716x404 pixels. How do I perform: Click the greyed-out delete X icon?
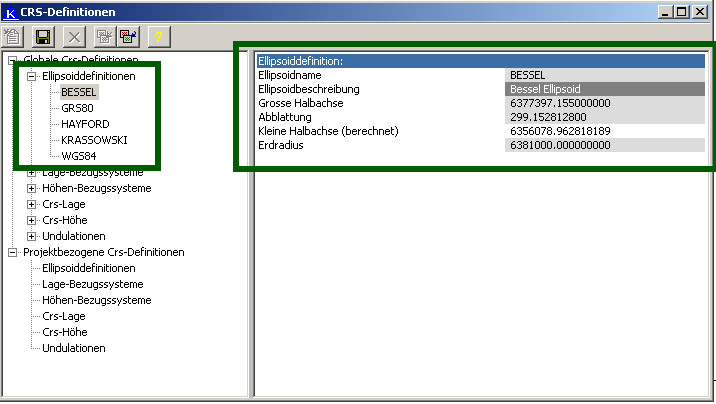(73, 37)
